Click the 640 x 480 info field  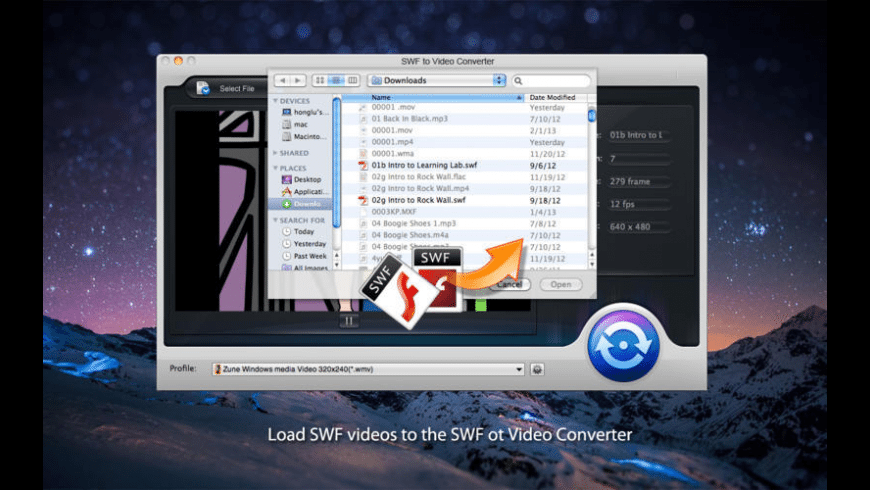[x=638, y=227]
